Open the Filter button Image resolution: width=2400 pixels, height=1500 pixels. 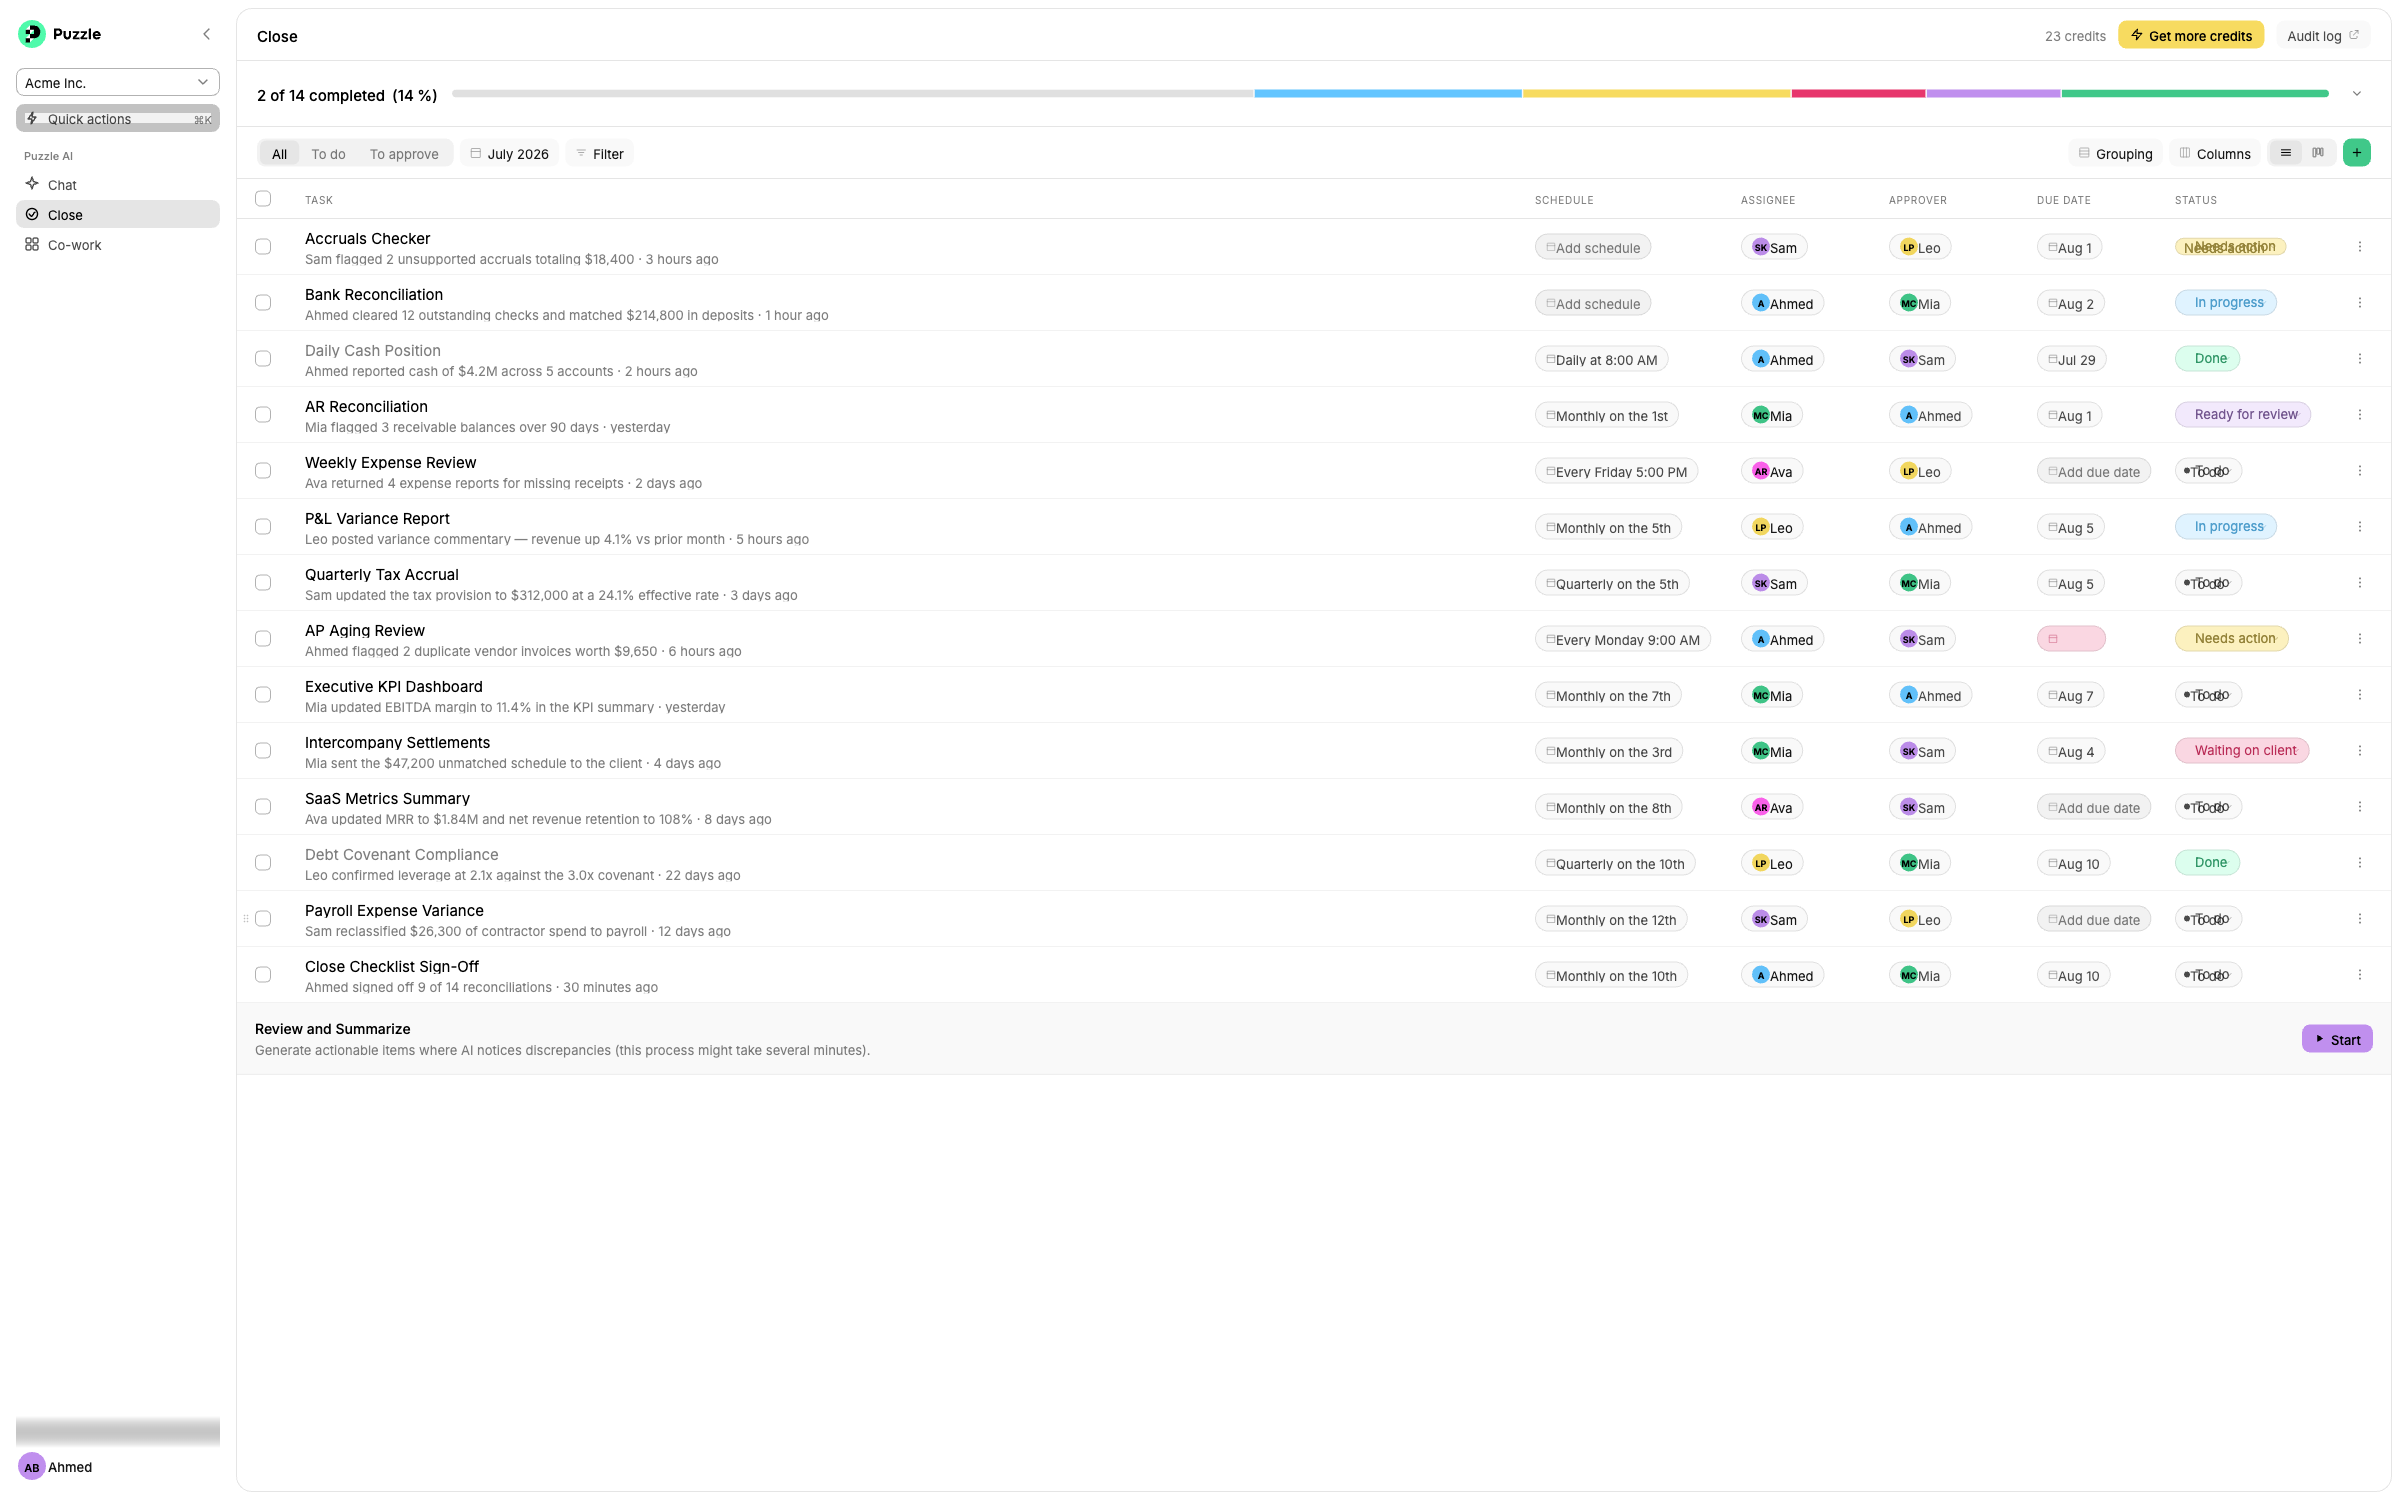click(x=600, y=153)
